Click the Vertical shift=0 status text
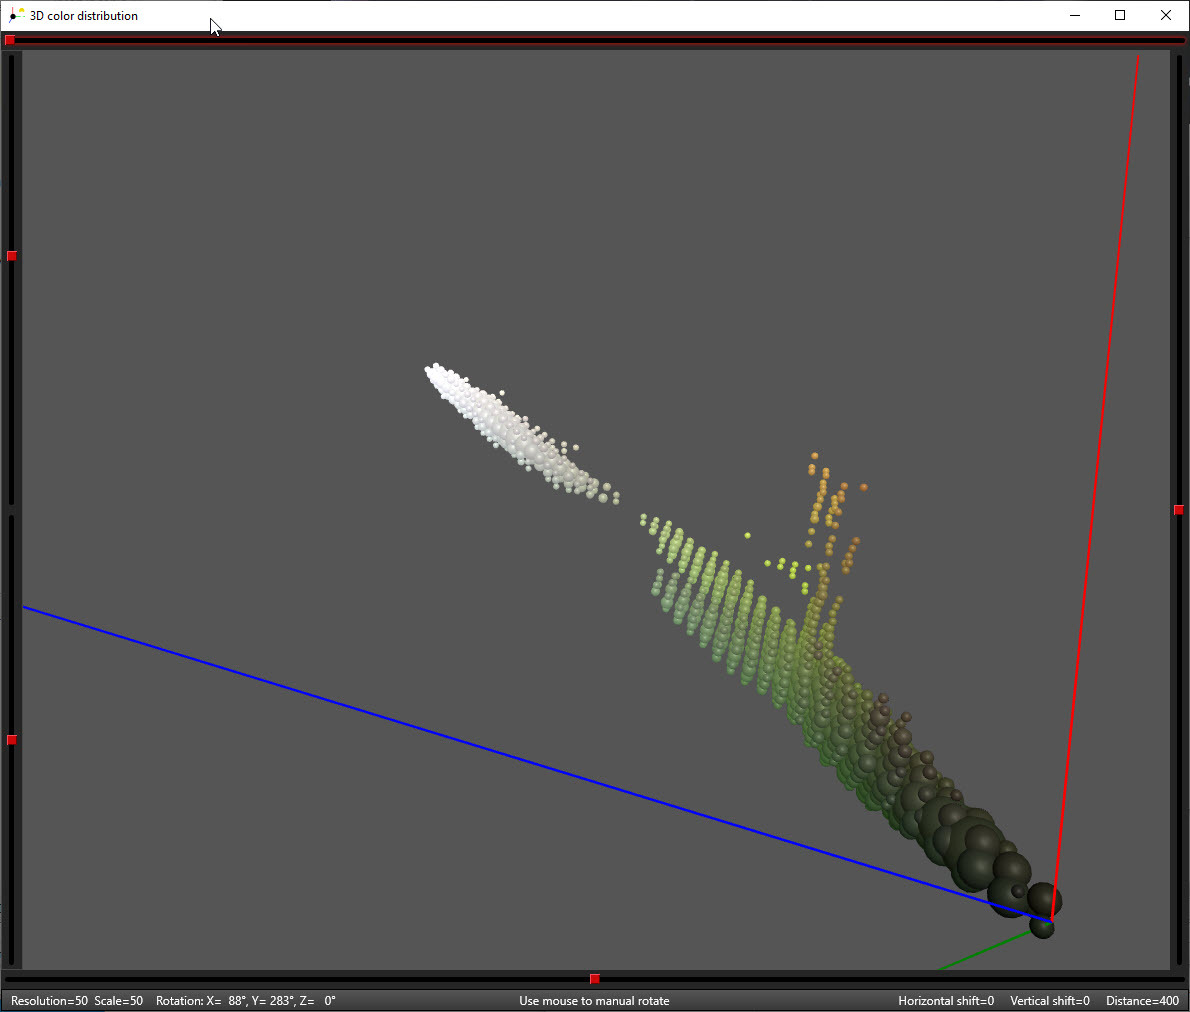This screenshot has width=1190, height=1012. [1050, 1001]
